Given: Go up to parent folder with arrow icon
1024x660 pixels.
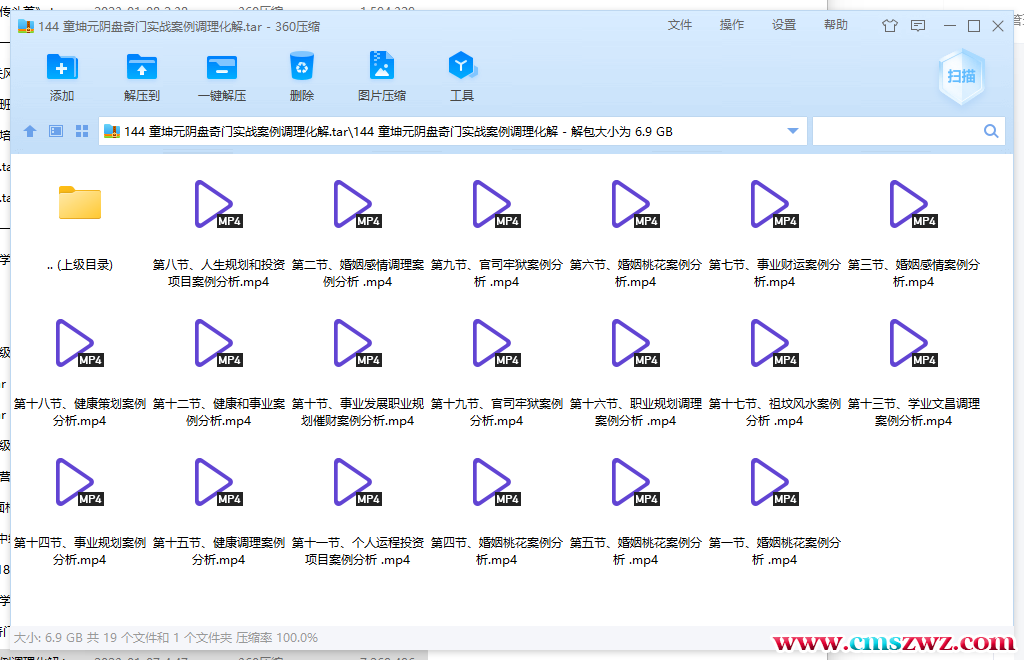Looking at the screenshot, I should [x=29, y=131].
